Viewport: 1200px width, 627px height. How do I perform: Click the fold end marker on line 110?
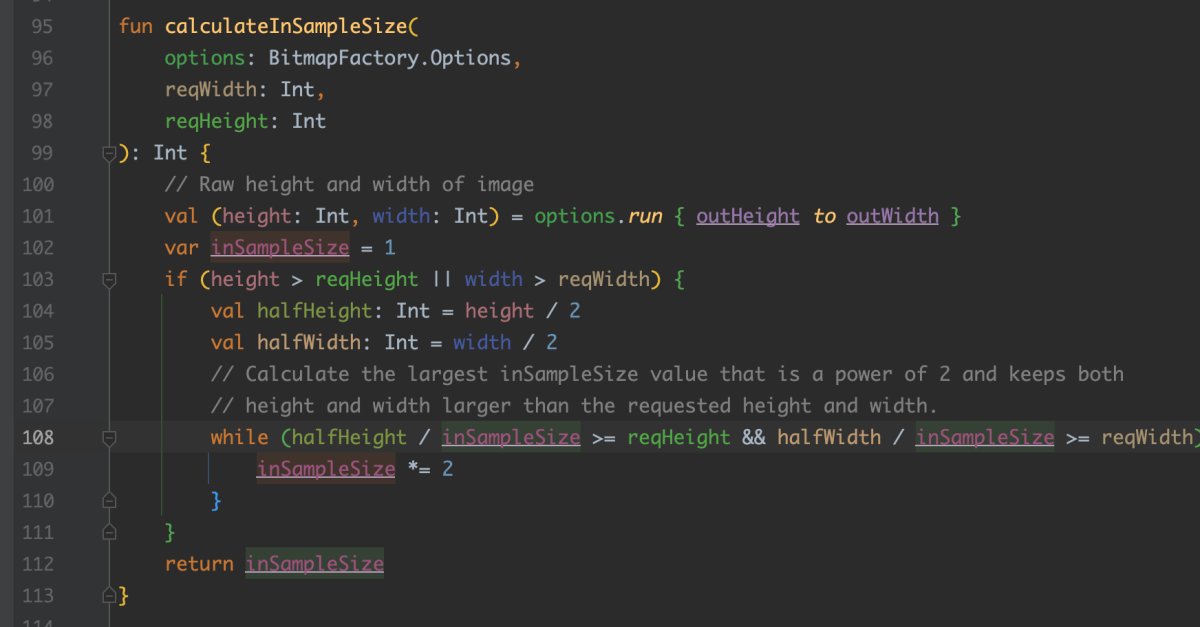click(109, 501)
